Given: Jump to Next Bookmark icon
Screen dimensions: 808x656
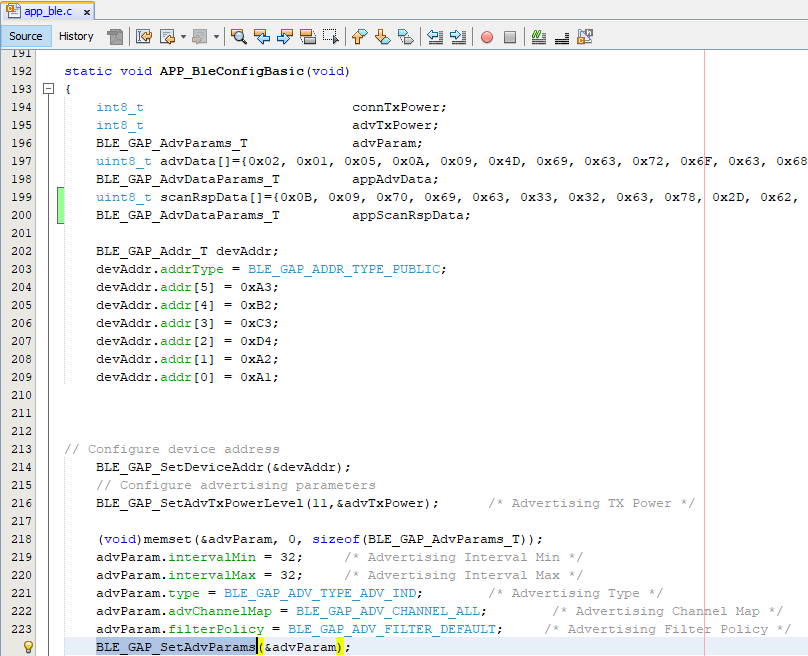Looking at the screenshot, I should pyautogui.click(x=382, y=37).
